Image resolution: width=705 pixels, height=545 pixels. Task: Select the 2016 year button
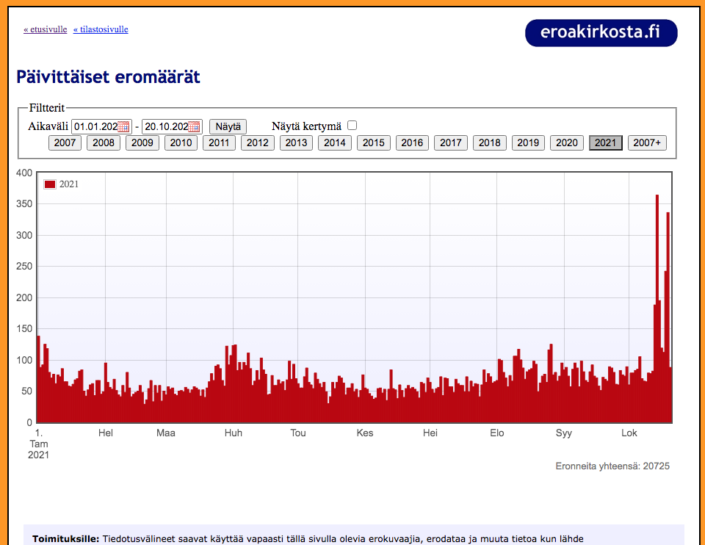[412, 143]
